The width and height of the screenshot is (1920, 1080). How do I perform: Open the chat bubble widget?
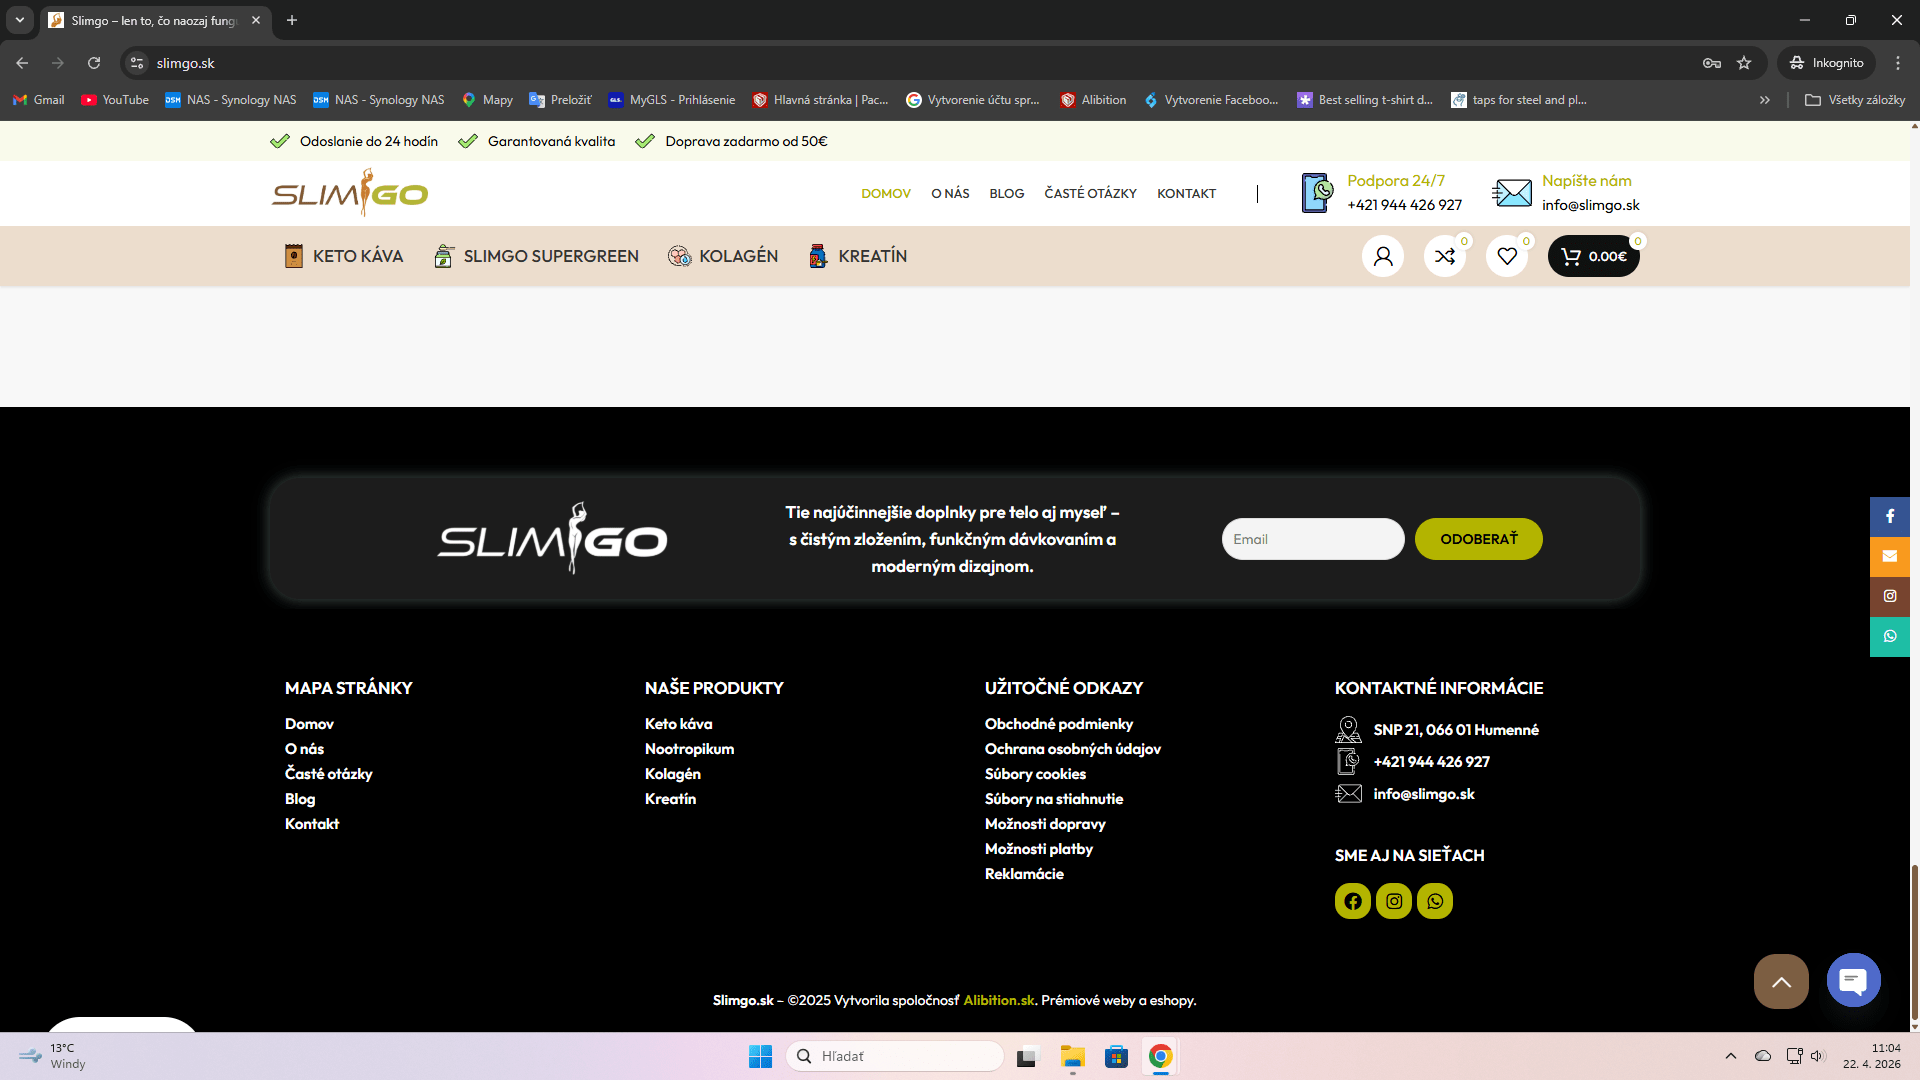click(1853, 980)
